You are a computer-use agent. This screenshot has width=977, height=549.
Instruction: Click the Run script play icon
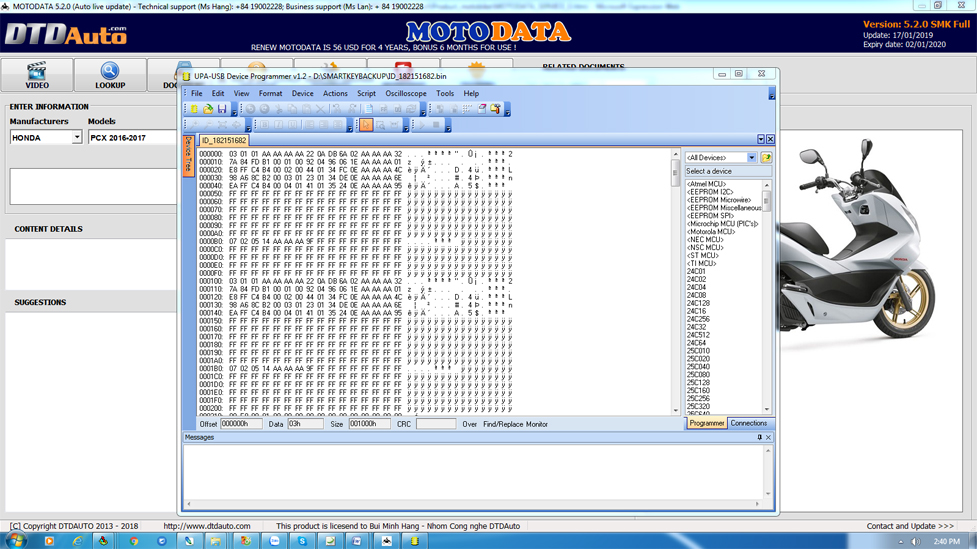(422, 125)
